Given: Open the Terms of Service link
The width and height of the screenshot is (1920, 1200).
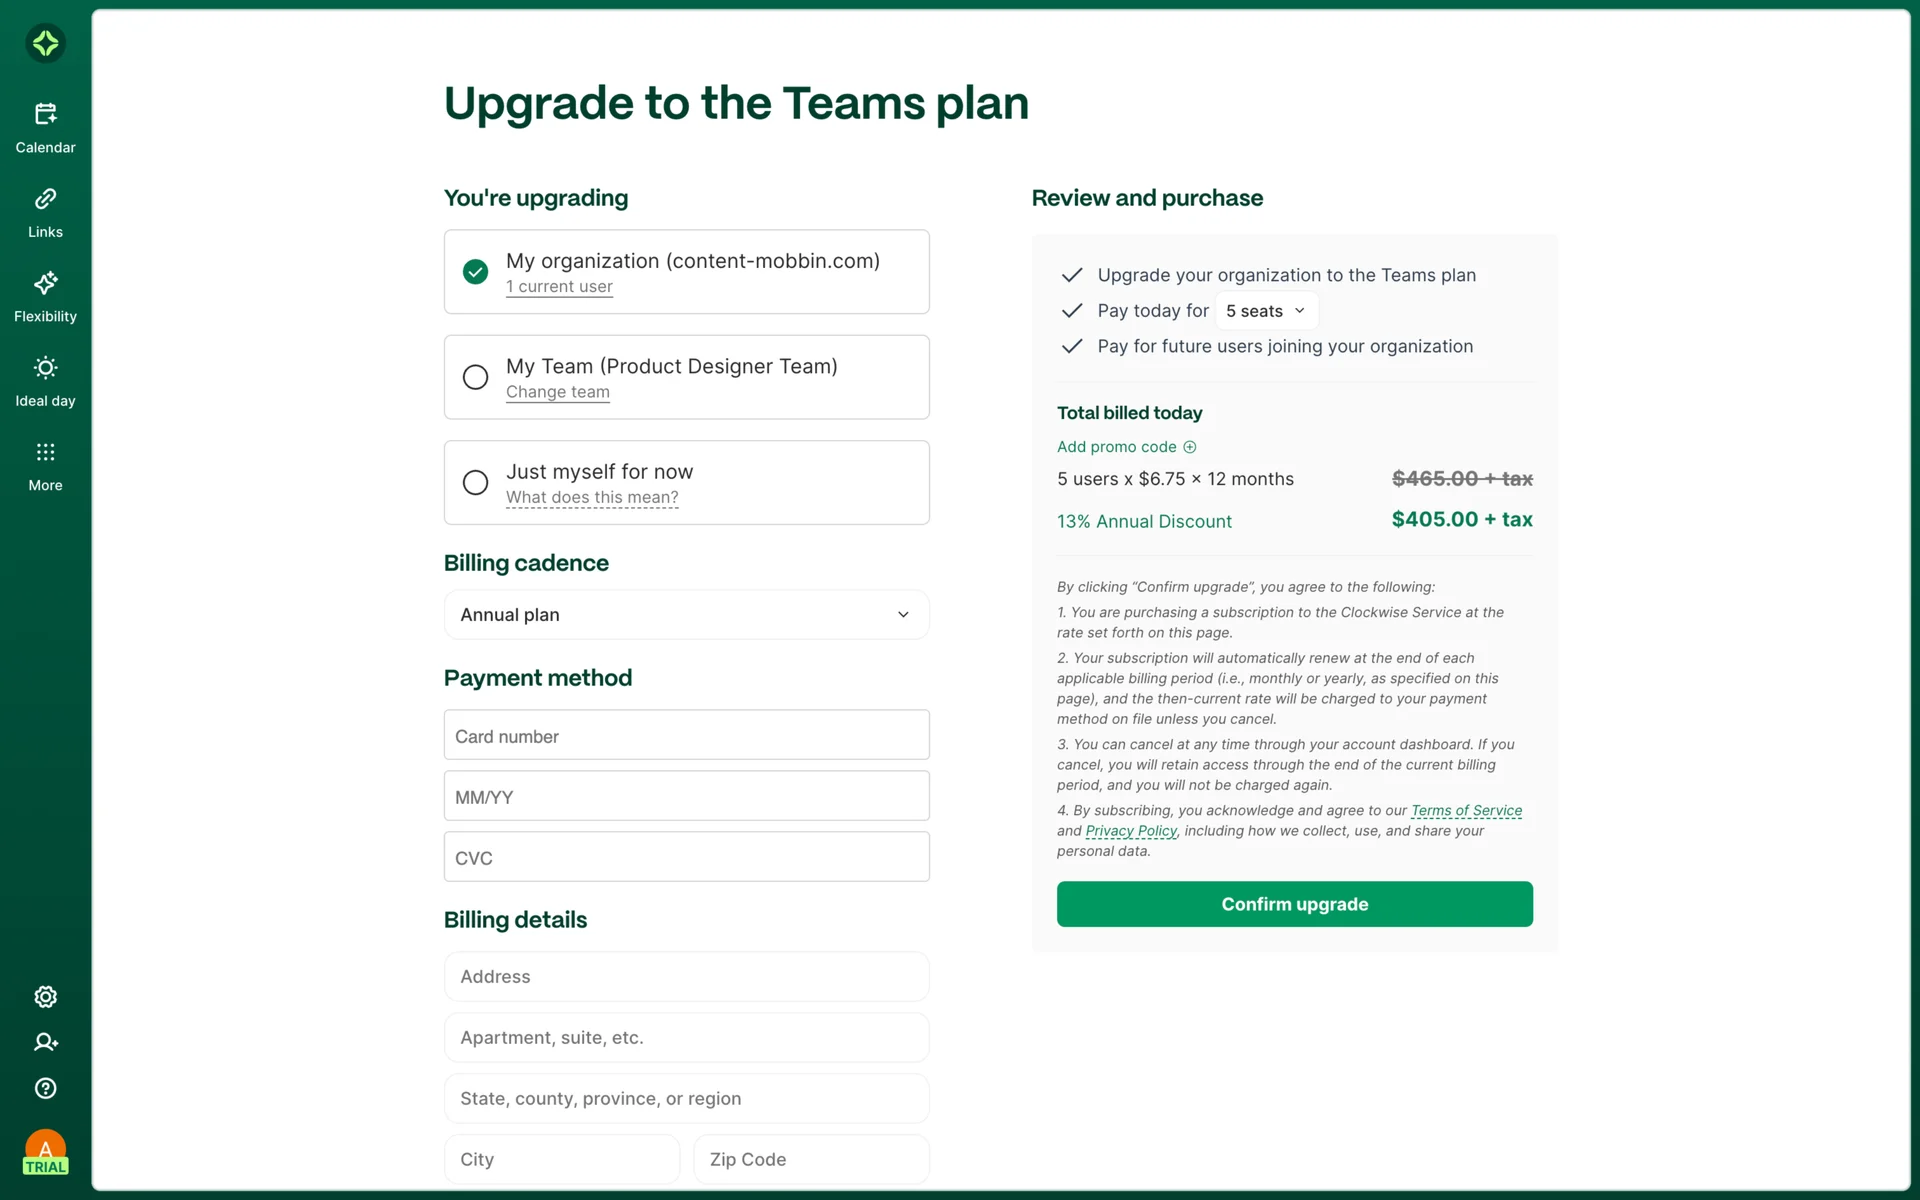Looking at the screenshot, I should click(x=1466, y=810).
